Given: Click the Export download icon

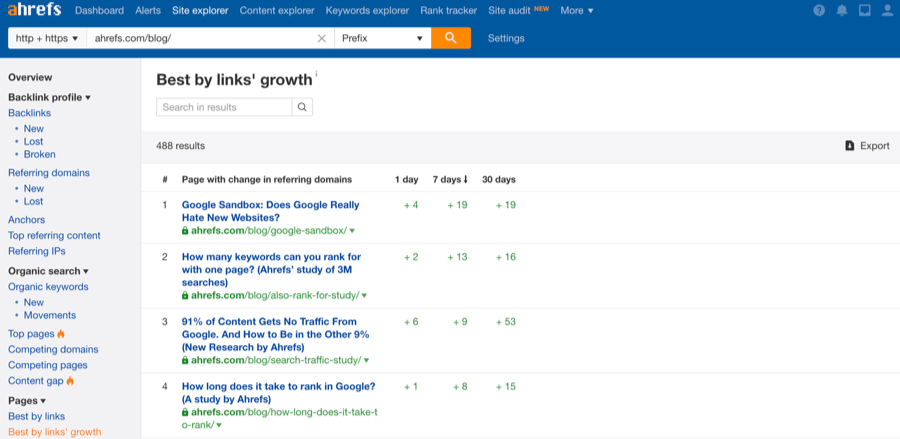Looking at the screenshot, I should (x=849, y=146).
